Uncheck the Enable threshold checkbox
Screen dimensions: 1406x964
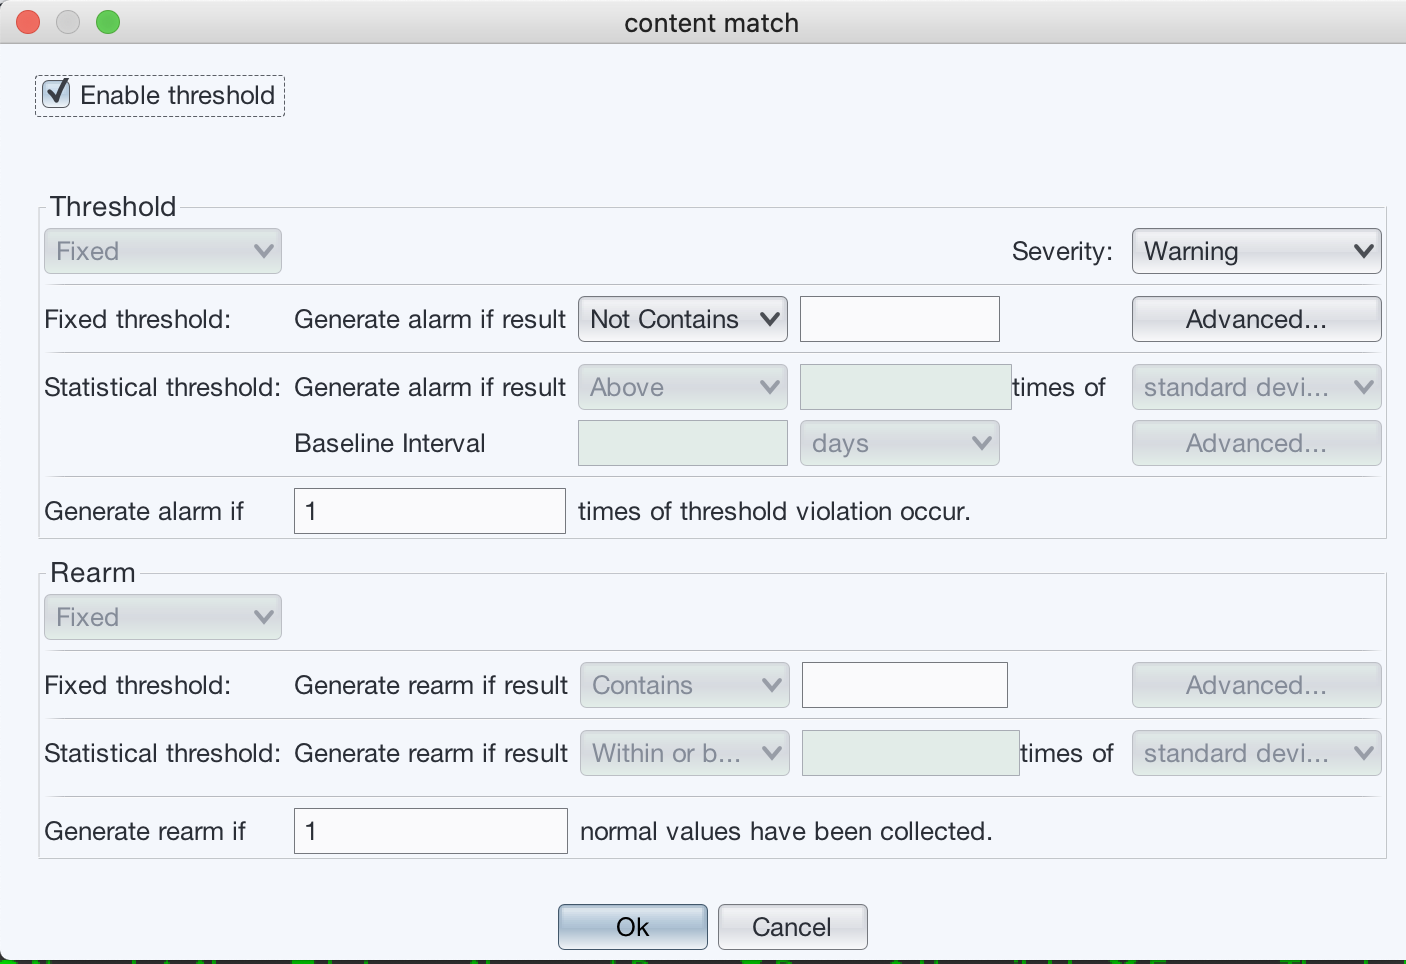(57, 95)
